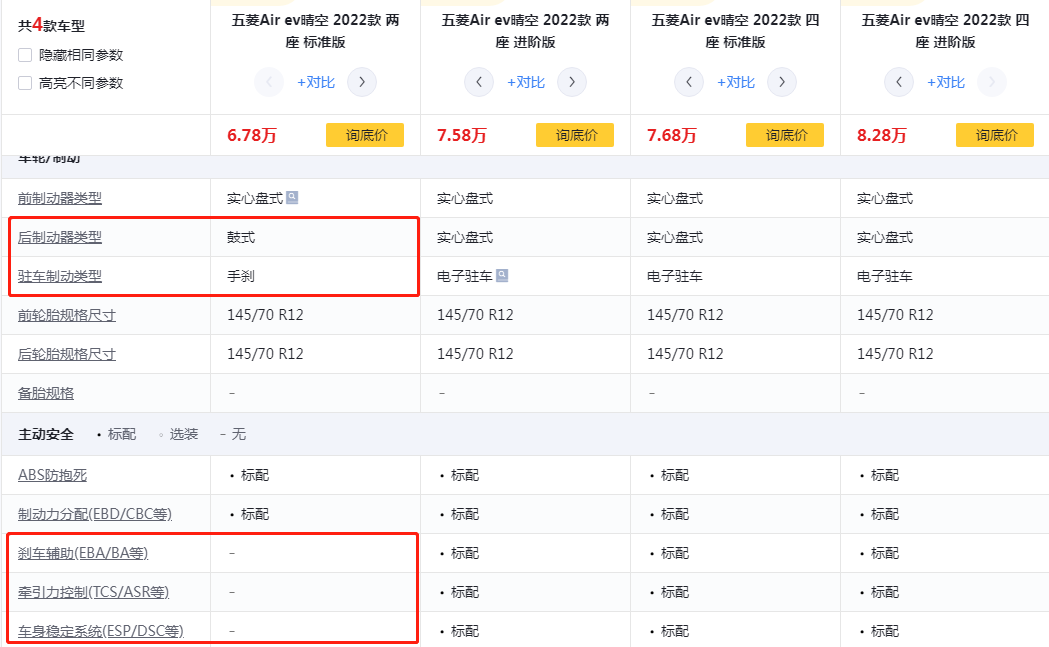Open the 刹车辅助(EBA/BA等) link
This screenshot has height=647, width=1049.
click(83, 553)
